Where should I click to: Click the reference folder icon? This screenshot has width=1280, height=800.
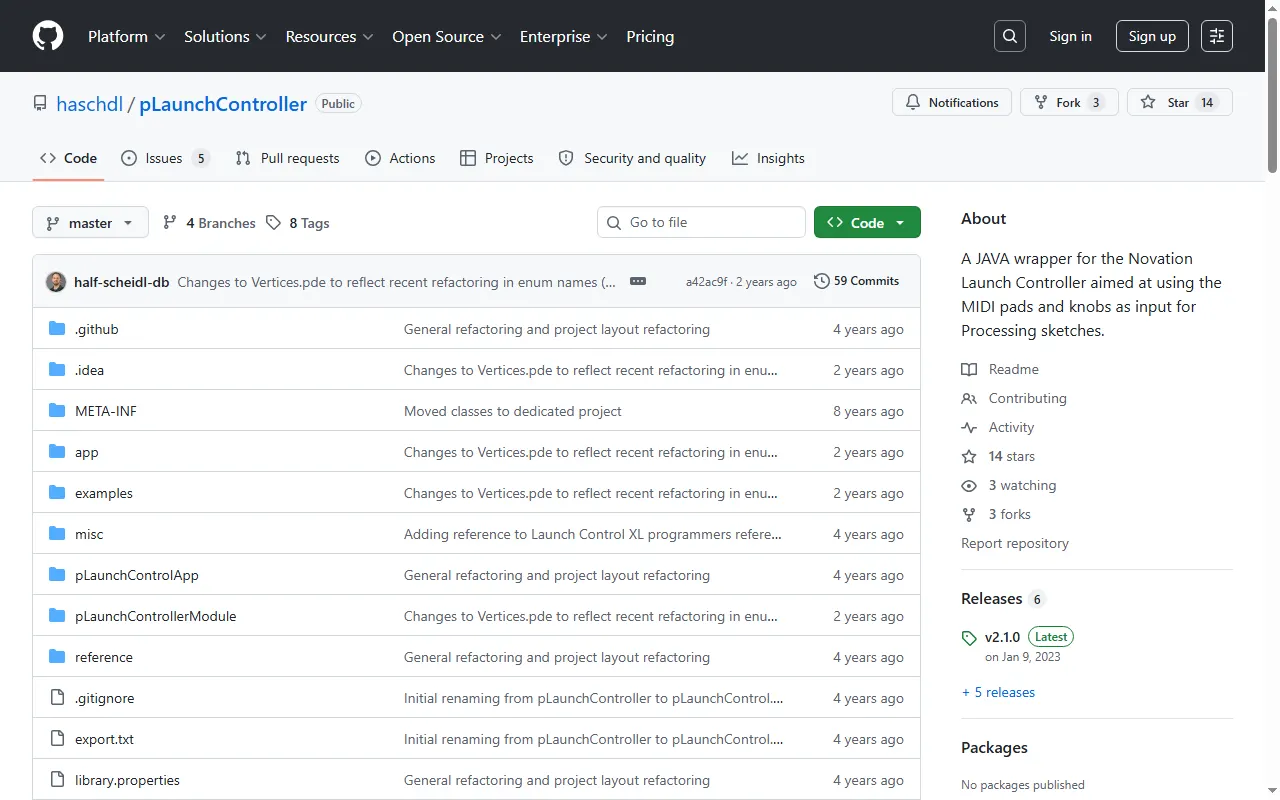point(57,657)
